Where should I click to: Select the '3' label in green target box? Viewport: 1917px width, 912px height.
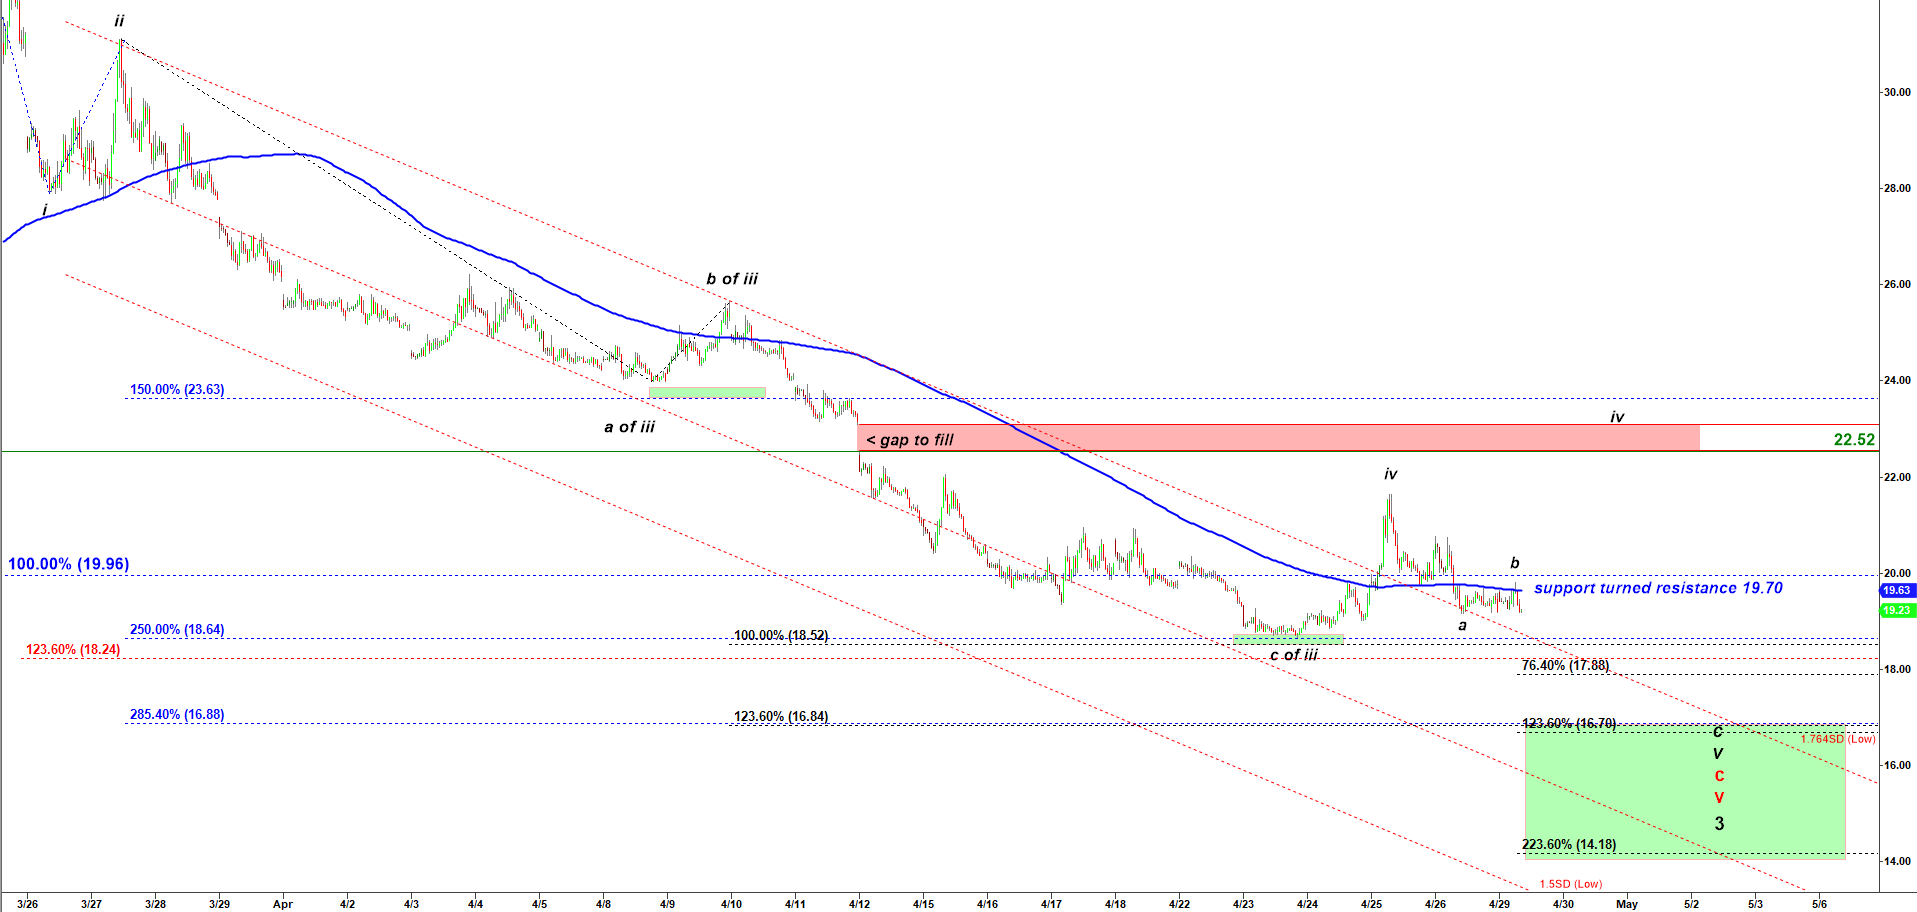click(1719, 824)
